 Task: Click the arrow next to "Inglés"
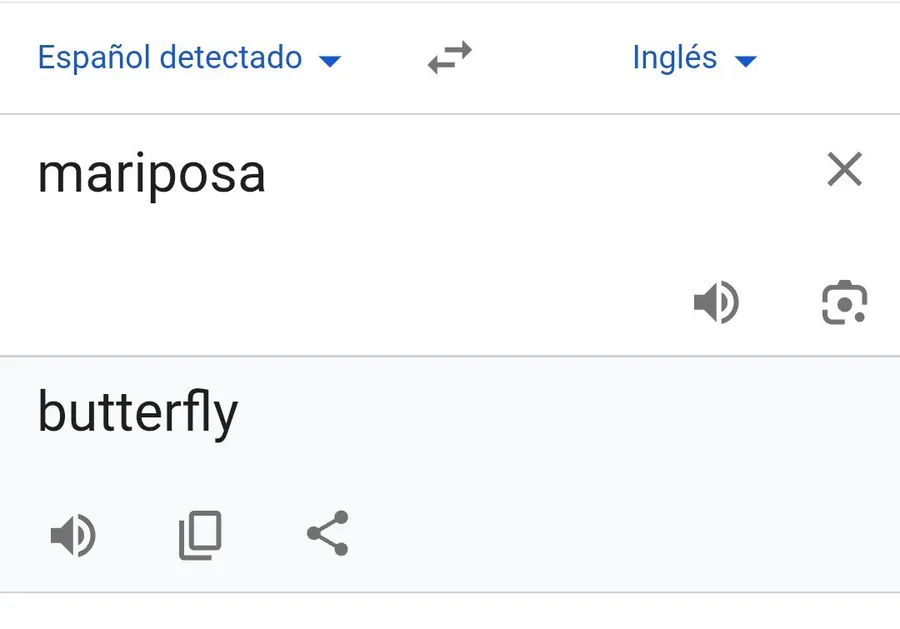click(745, 61)
